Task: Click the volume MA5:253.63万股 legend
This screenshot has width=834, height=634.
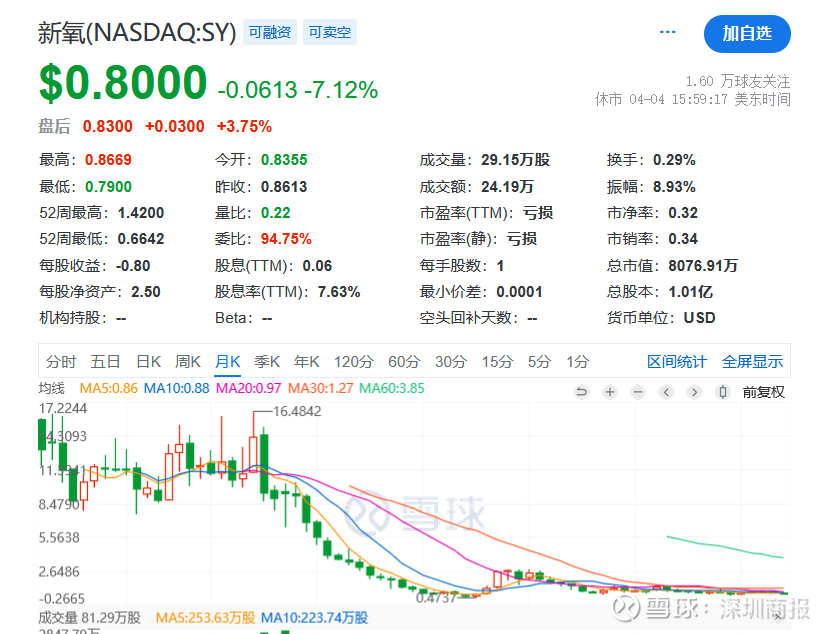Action: pos(205,618)
